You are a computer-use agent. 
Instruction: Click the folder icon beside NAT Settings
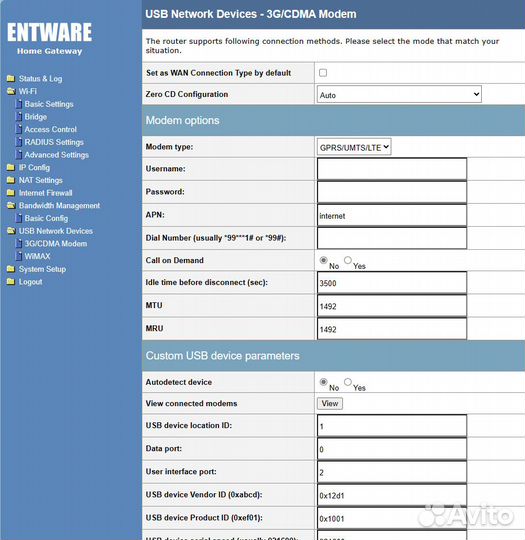11,180
